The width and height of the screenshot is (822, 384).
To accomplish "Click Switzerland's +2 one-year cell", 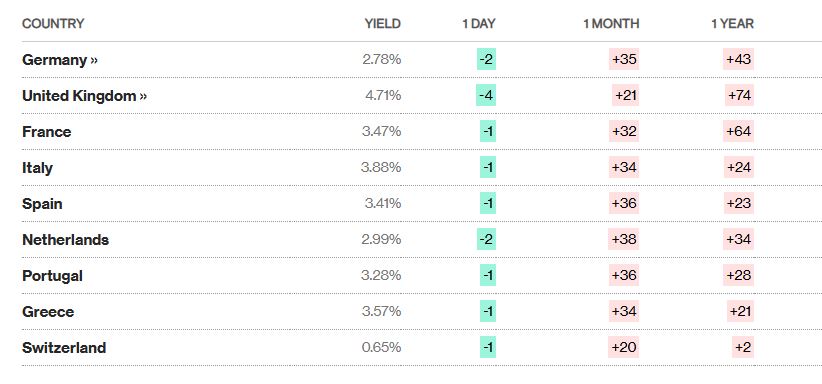I will pyautogui.click(x=743, y=347).
